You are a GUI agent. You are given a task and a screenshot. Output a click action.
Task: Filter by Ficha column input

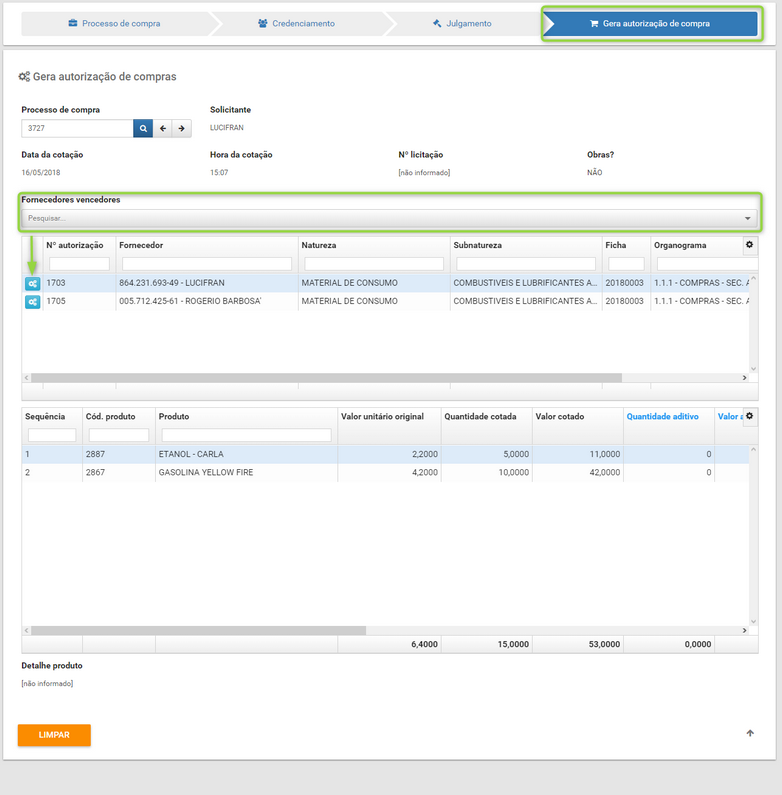point(626,264)
